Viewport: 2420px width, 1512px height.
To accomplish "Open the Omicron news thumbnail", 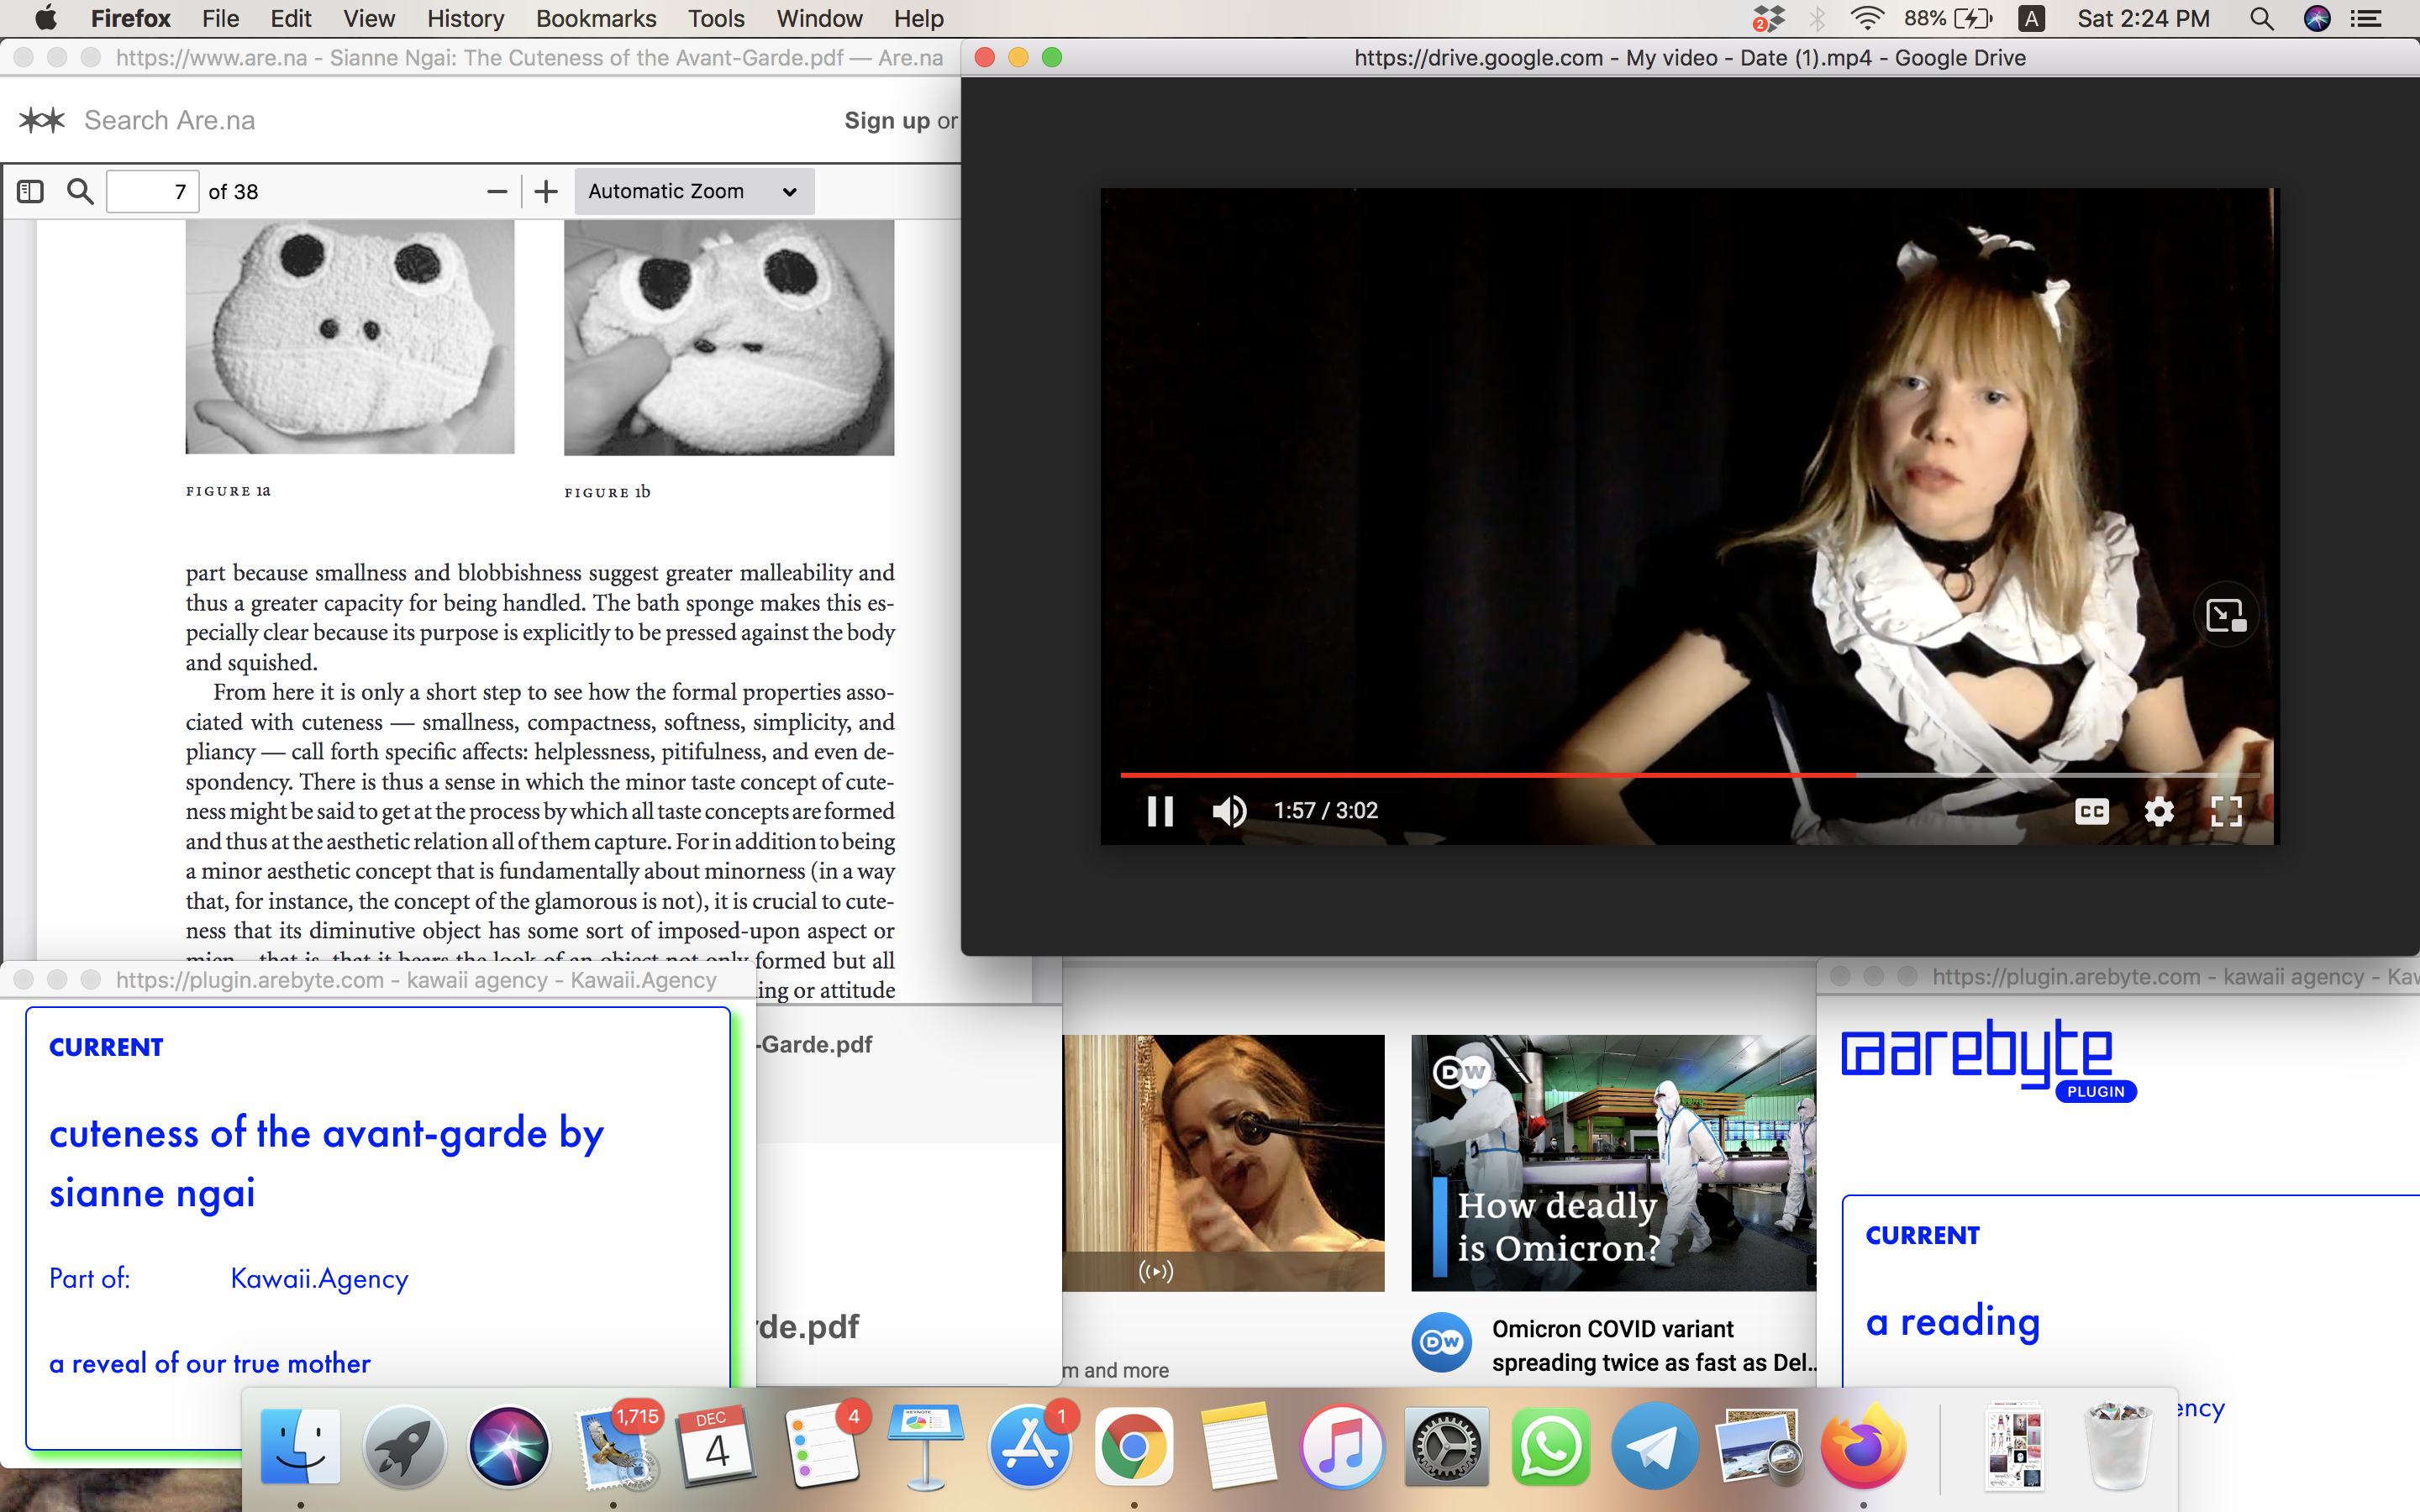I will pyautogui.click(x=1612, y=1162).
